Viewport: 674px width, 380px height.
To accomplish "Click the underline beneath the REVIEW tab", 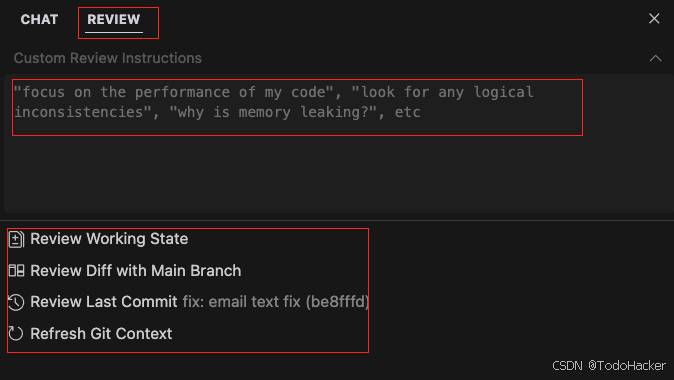I will 113,32.
